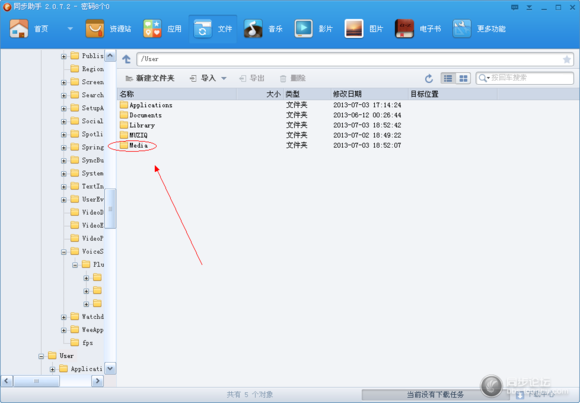Open the 更多功能 tools icon

462,28
